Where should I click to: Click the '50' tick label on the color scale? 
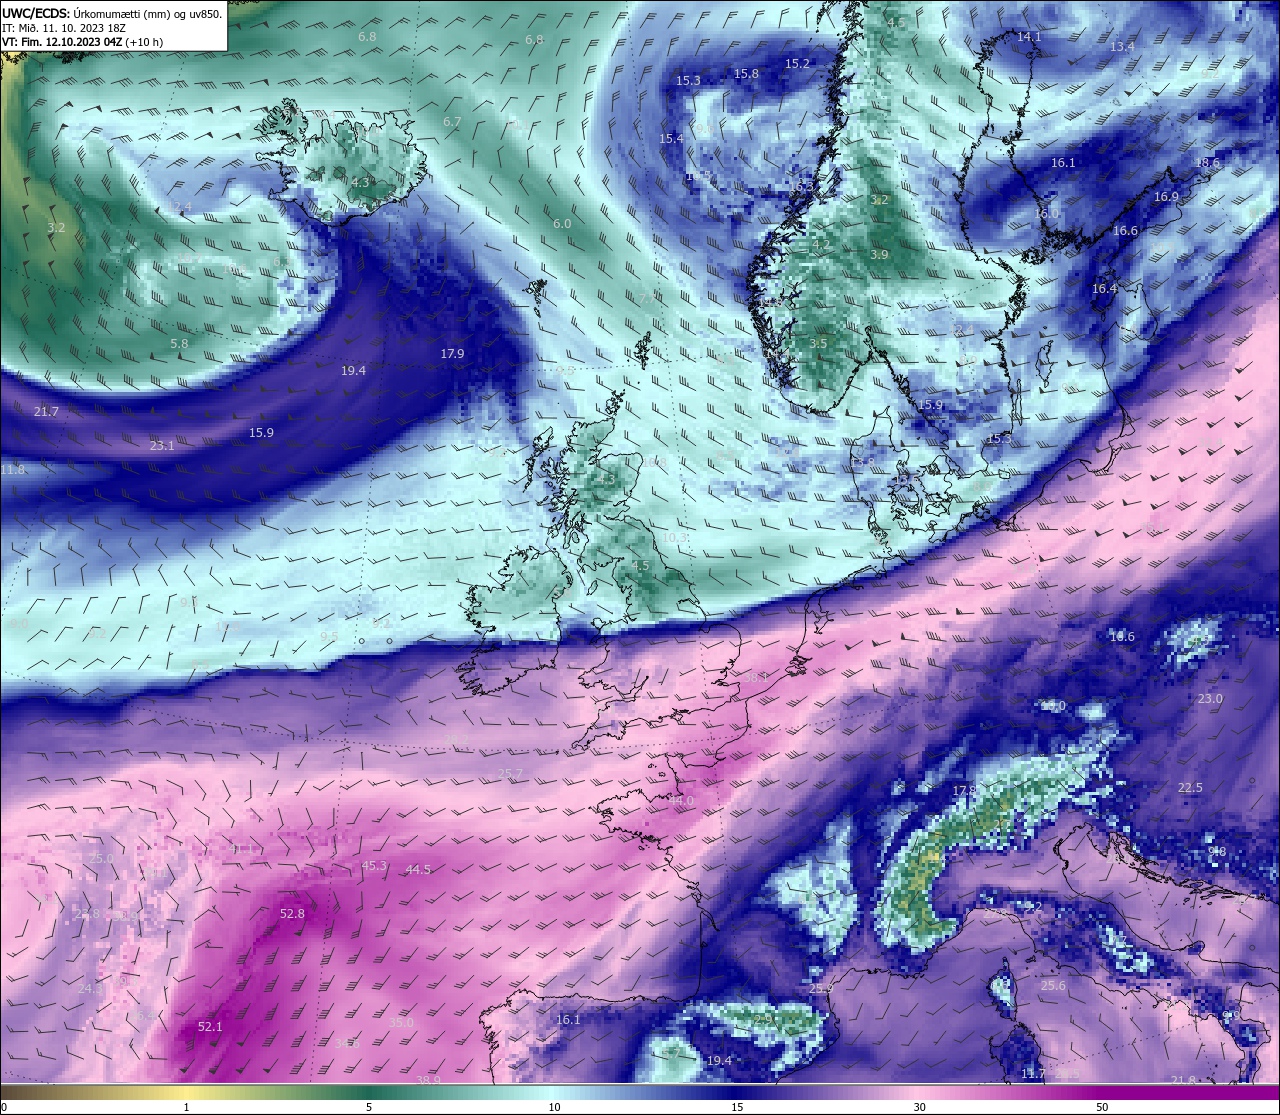1102,1107
